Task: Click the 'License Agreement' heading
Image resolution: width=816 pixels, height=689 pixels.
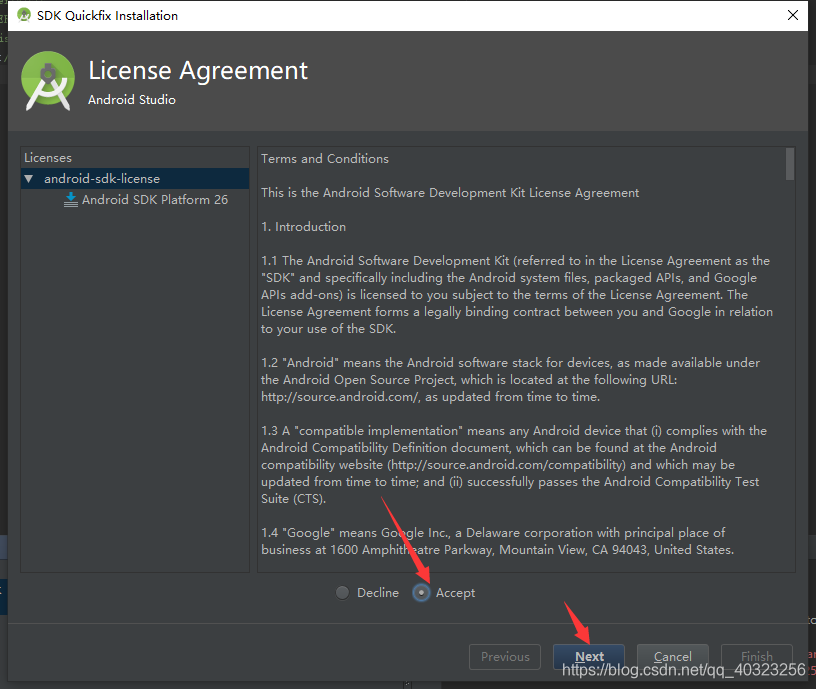Action: [198, 70]
